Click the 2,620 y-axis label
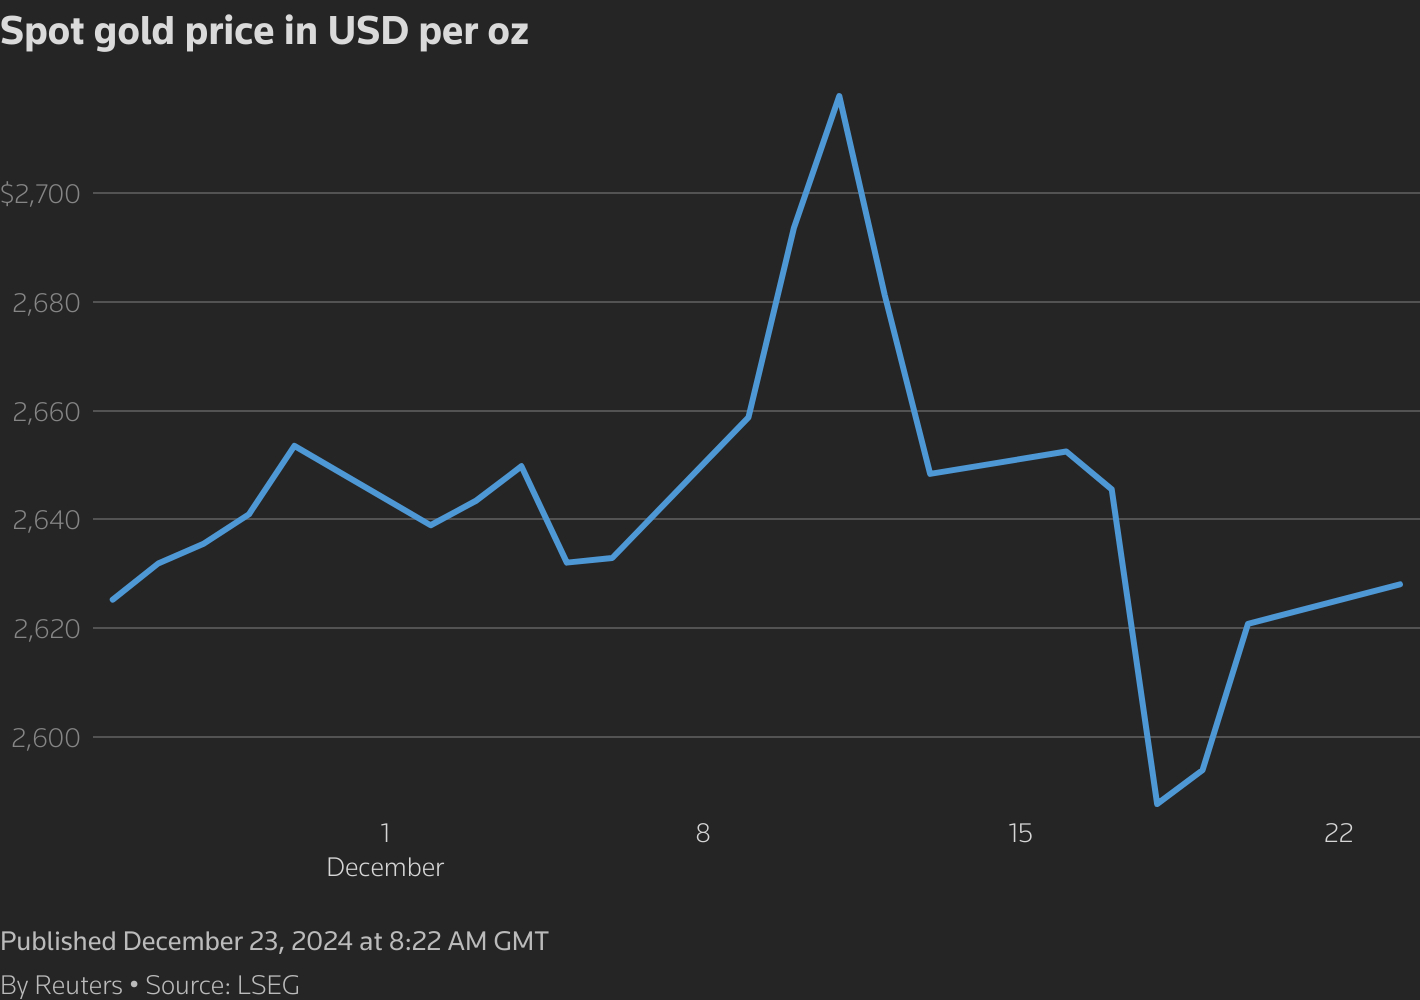 (x=45, y=629)
